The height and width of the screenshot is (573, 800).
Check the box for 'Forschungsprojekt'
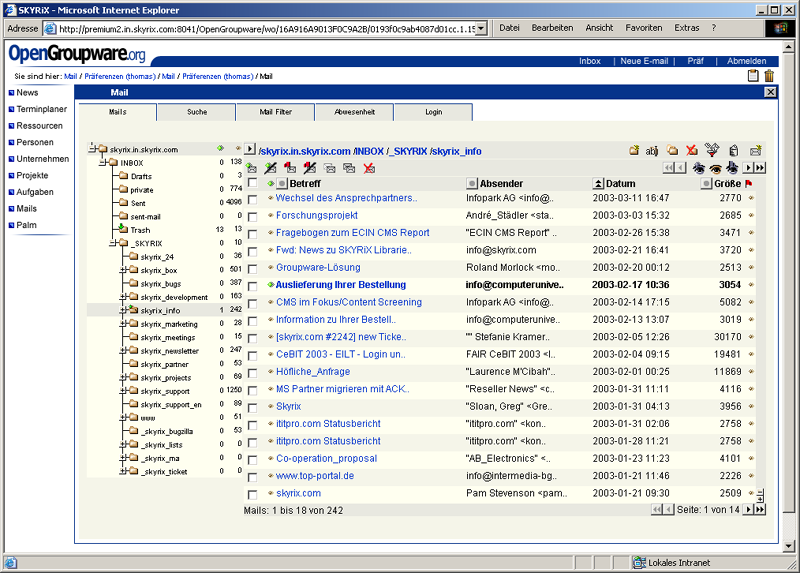253,217
